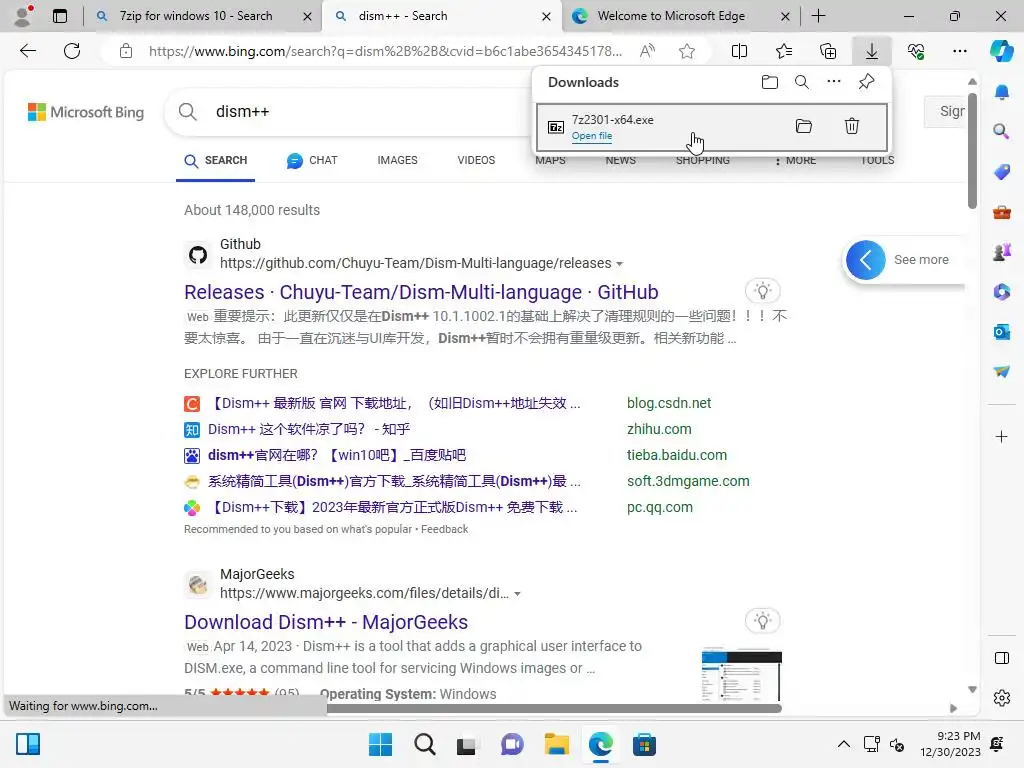
Task: Select the SEARCH results tab
Action: tap(216, 160)
